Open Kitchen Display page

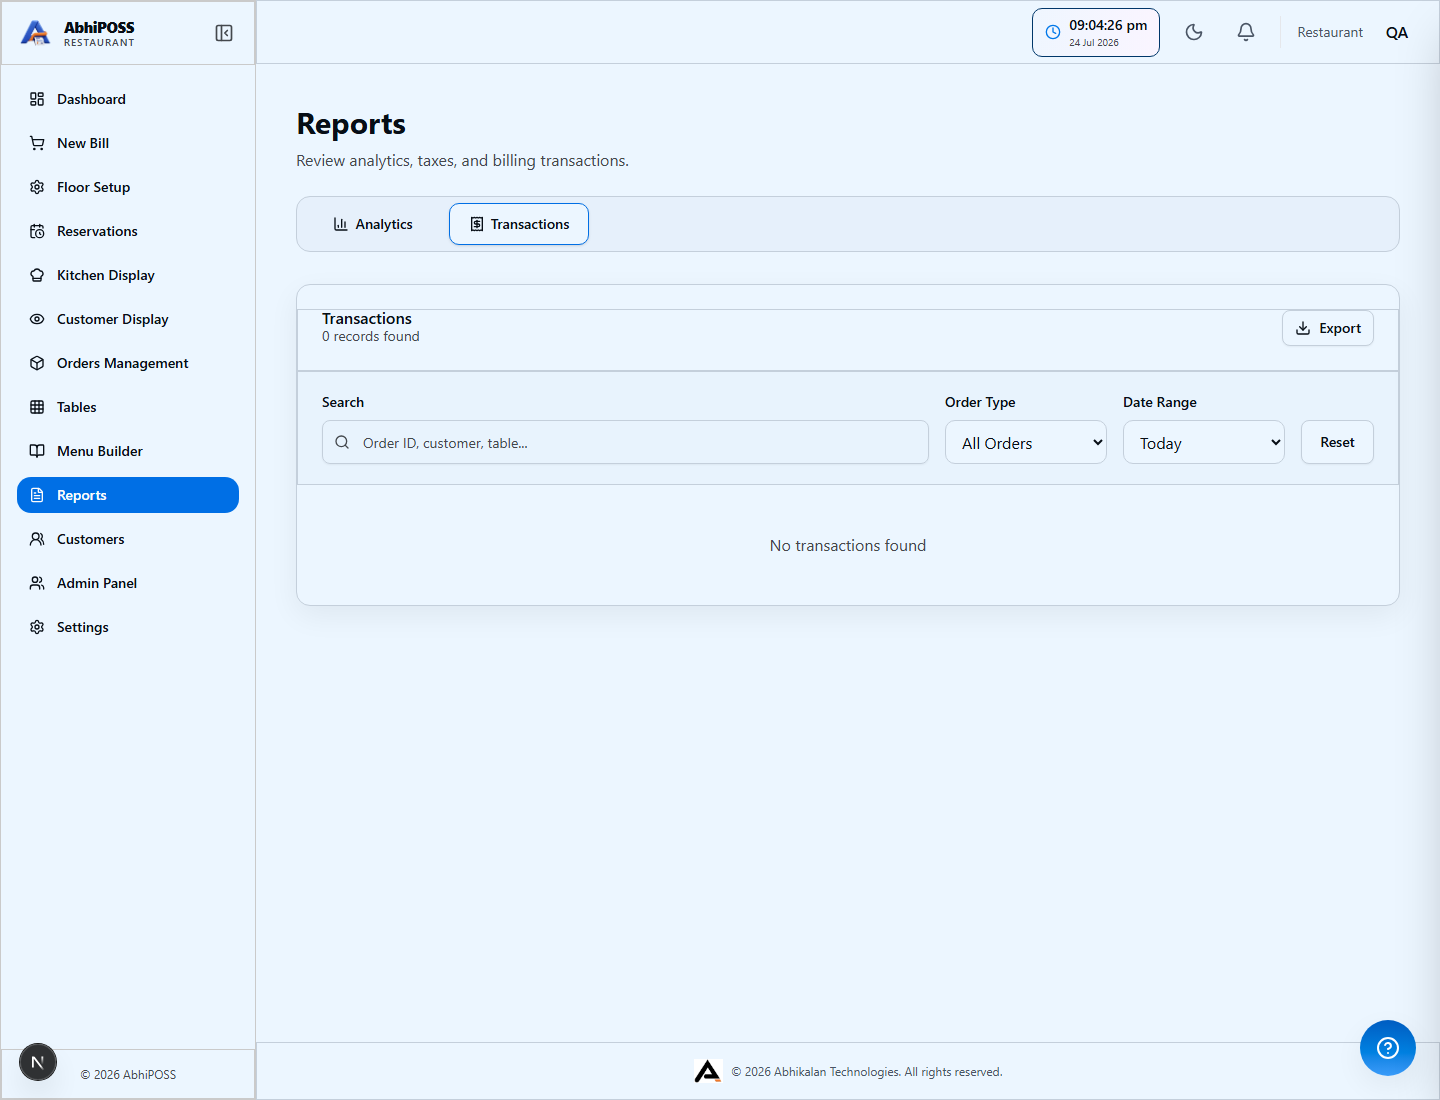tap(128, 275)
